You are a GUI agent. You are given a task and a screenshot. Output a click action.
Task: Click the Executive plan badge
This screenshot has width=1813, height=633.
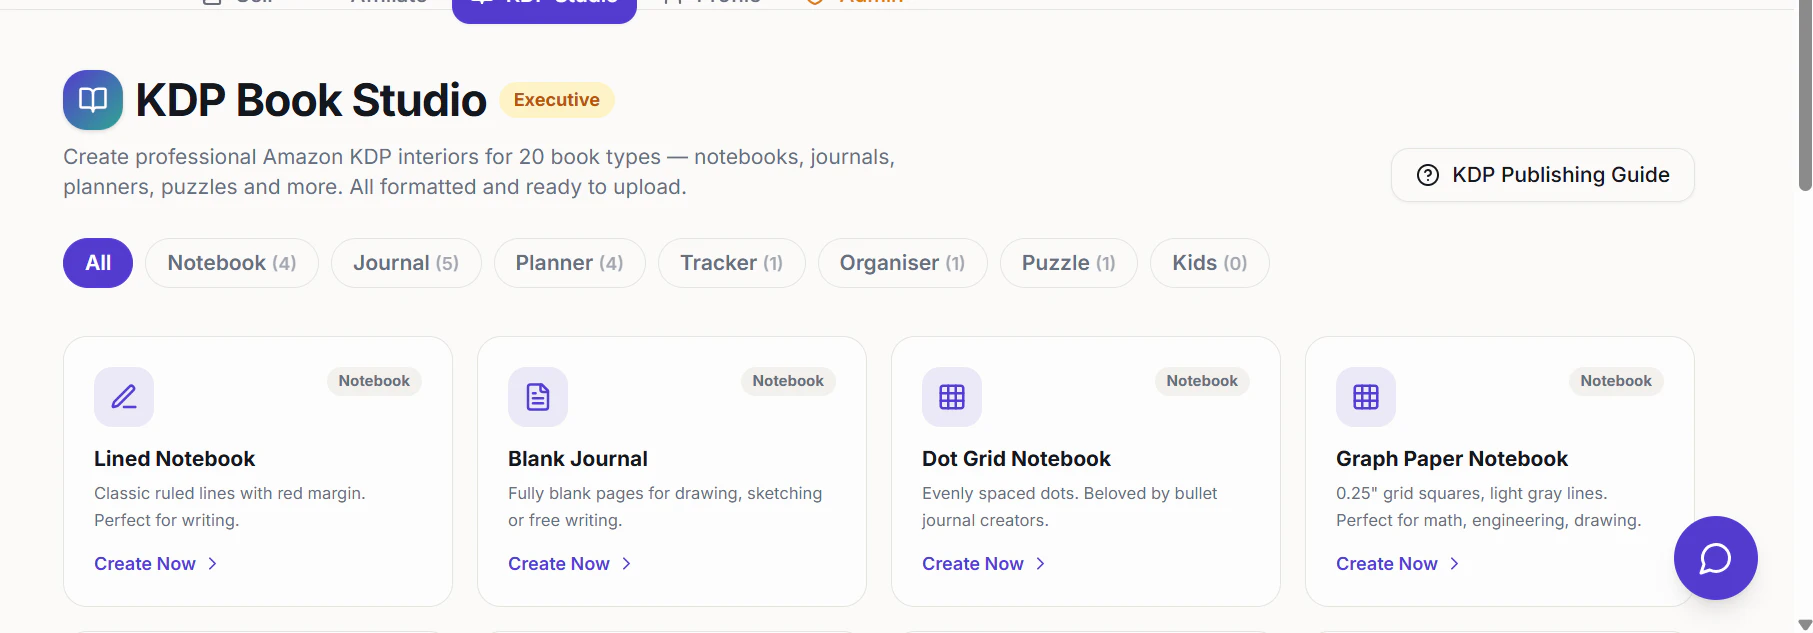tap(557, 100)
